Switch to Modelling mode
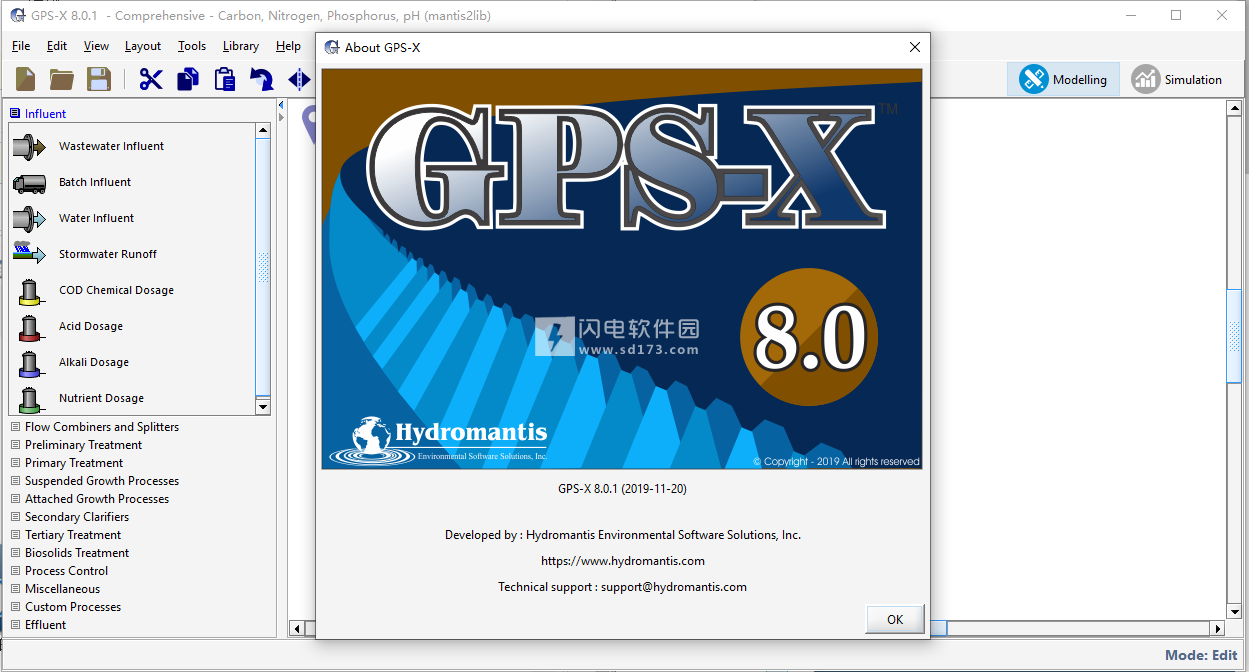The image size is (1249, 672). (x=1063, y=80)
